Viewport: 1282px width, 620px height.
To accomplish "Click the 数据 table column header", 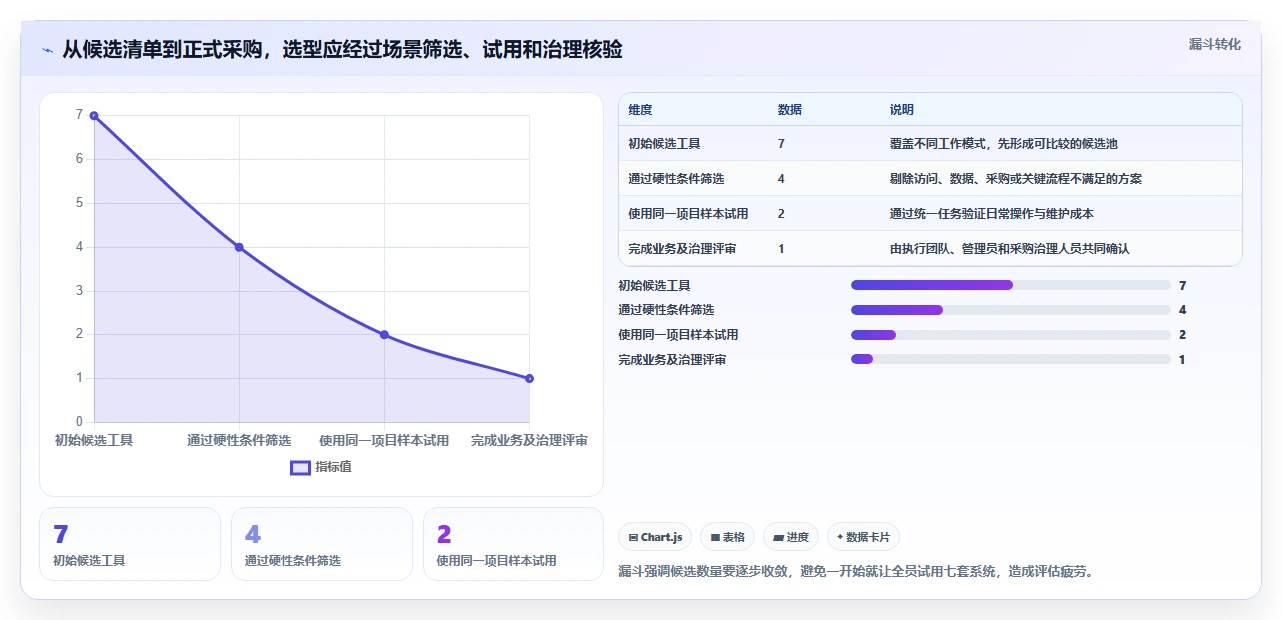I will (x=790, y=110).
